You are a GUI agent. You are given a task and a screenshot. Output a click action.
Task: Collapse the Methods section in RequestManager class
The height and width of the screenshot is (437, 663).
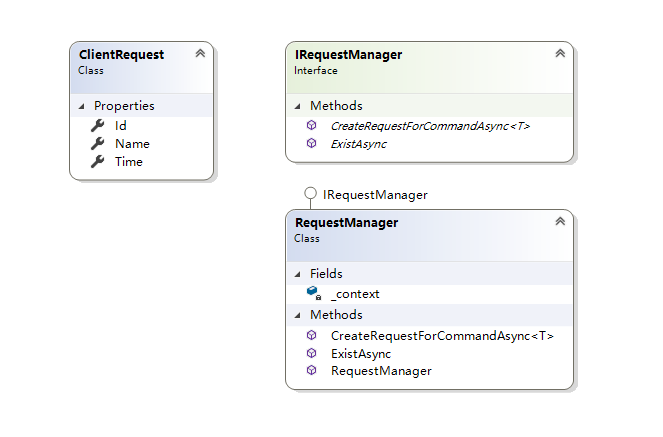[x=297, y=315]
